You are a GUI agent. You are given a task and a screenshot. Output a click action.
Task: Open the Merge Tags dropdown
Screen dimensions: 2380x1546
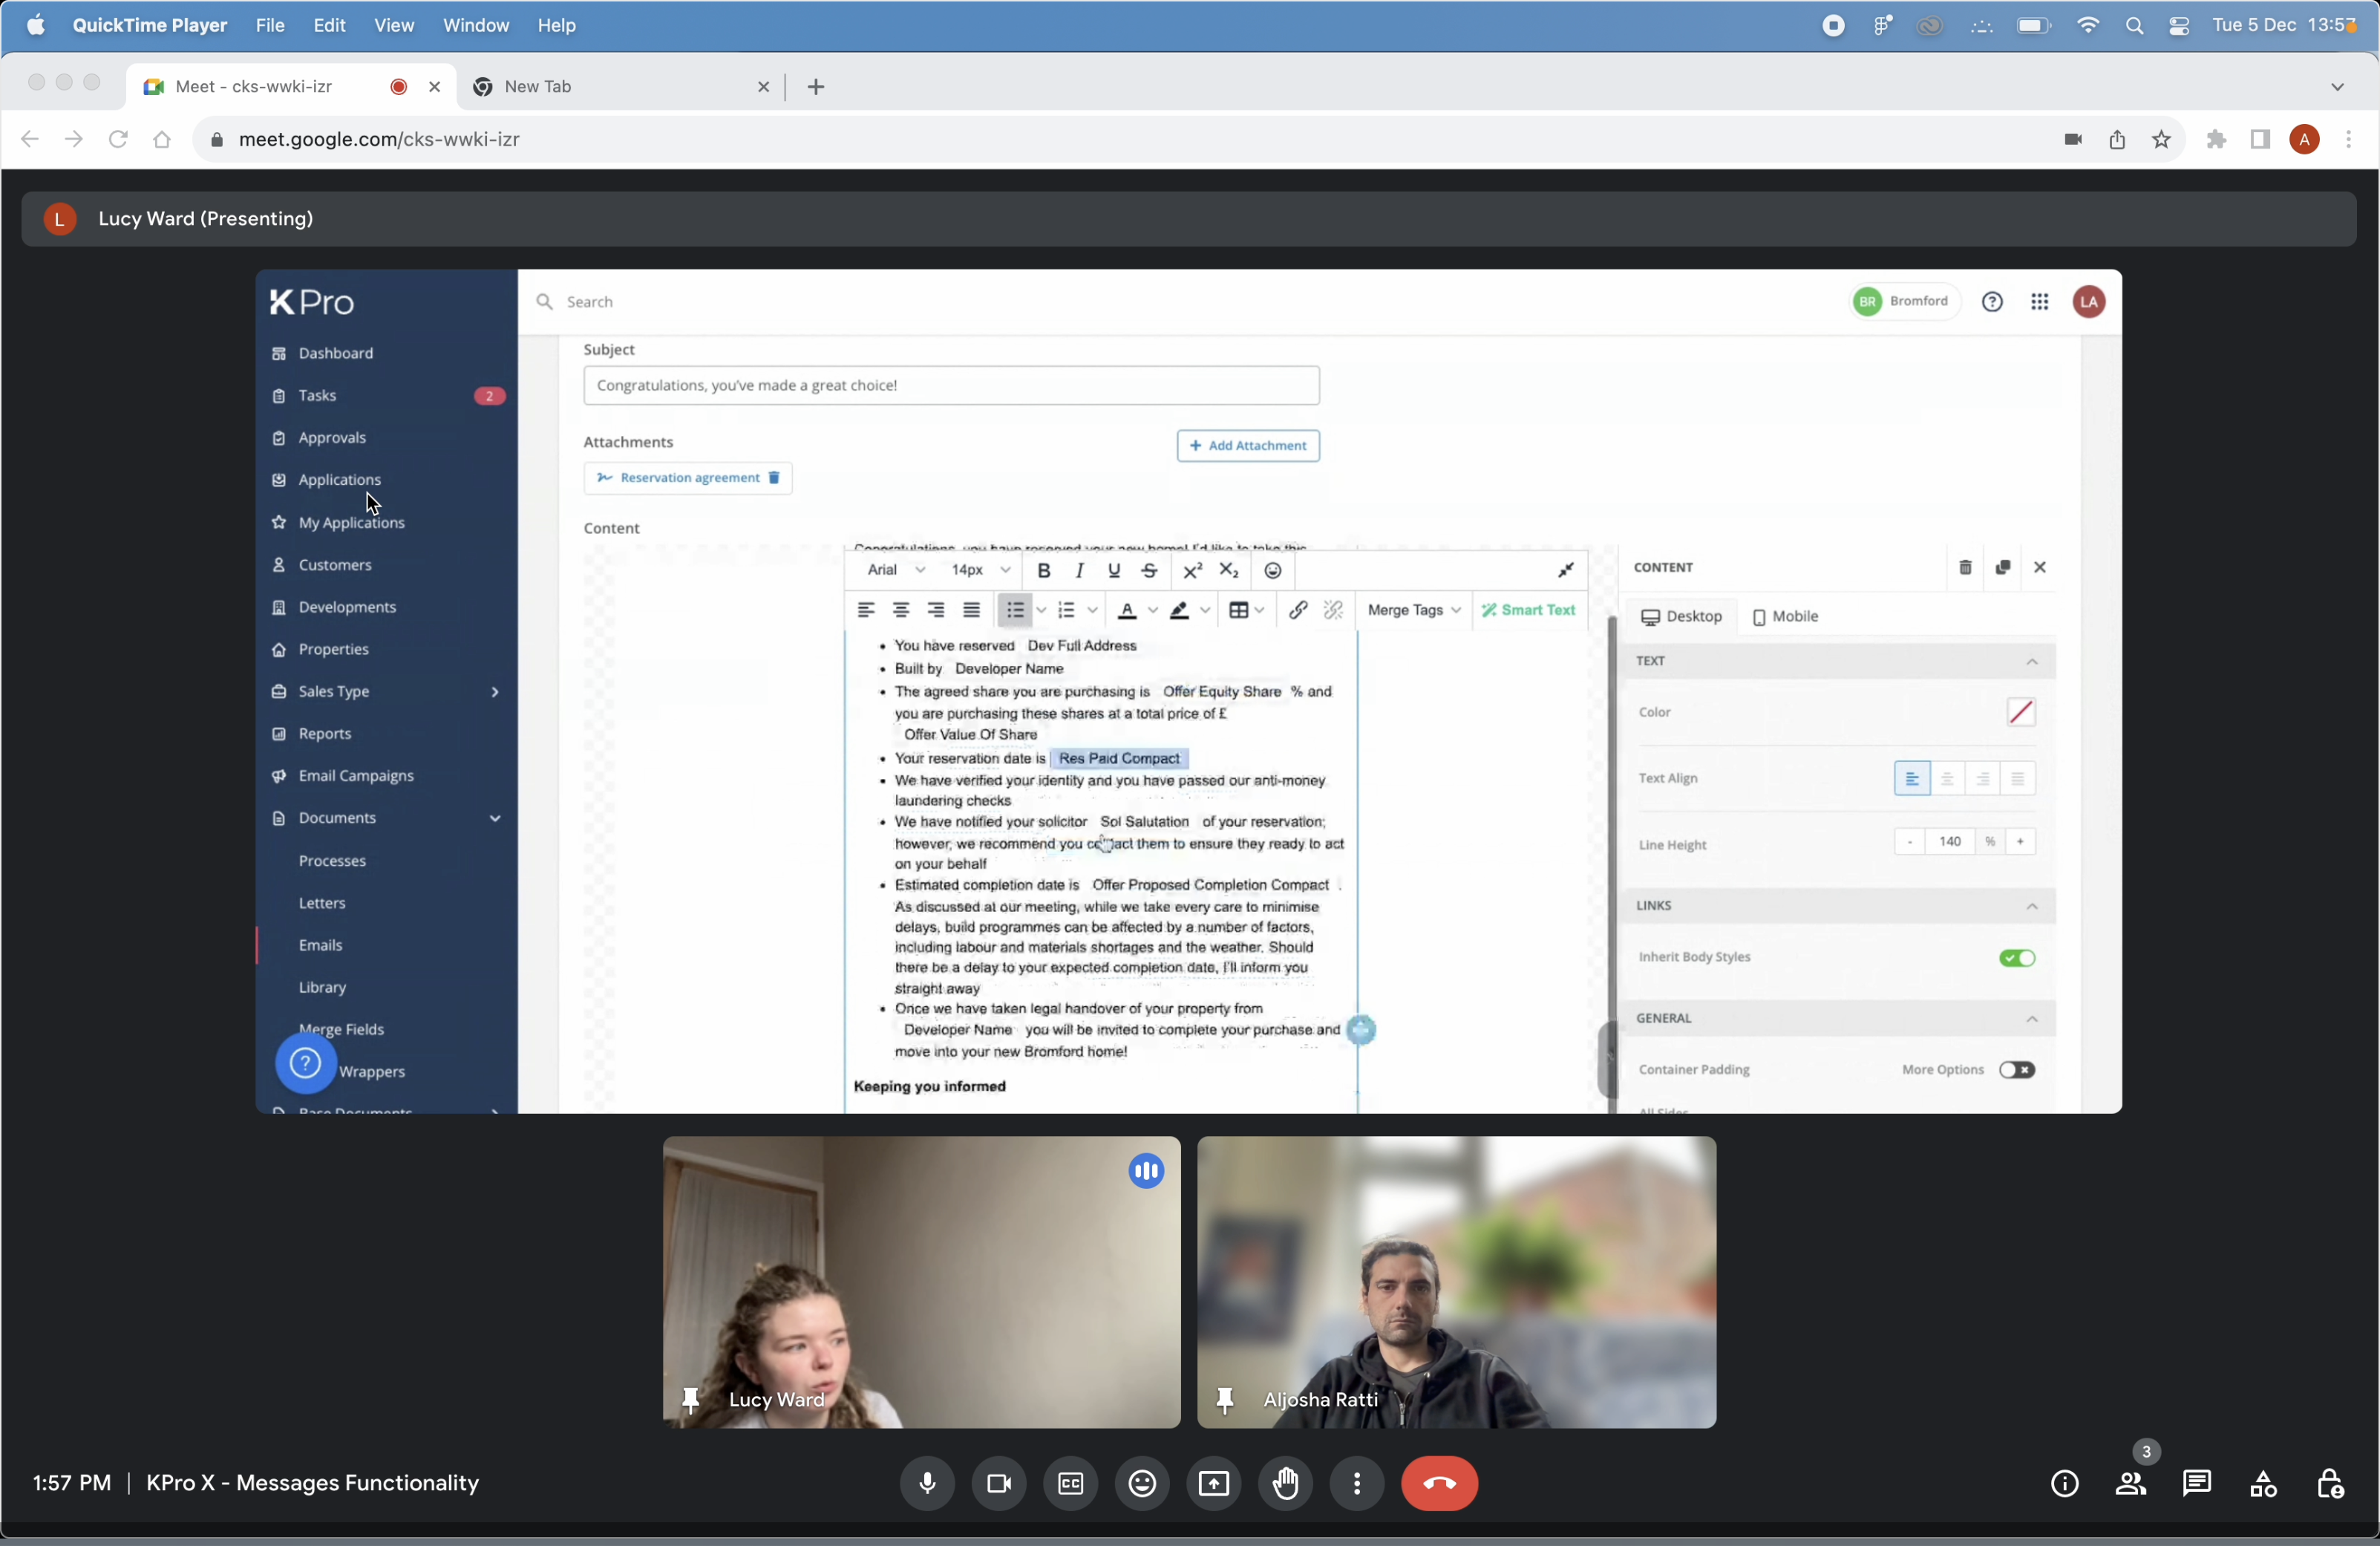(x=1412, y=610)
